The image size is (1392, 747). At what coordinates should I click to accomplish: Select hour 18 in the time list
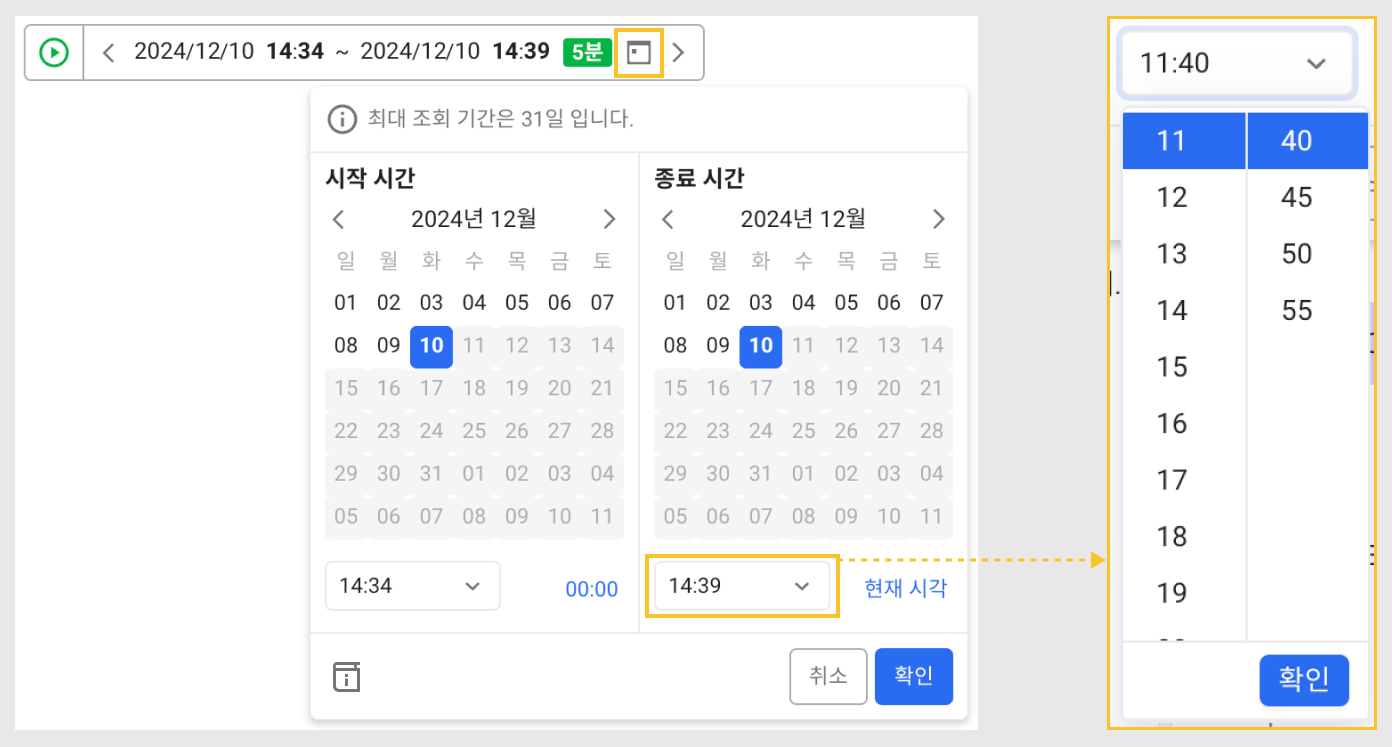pyautogui.click(x=1184, y=537)
